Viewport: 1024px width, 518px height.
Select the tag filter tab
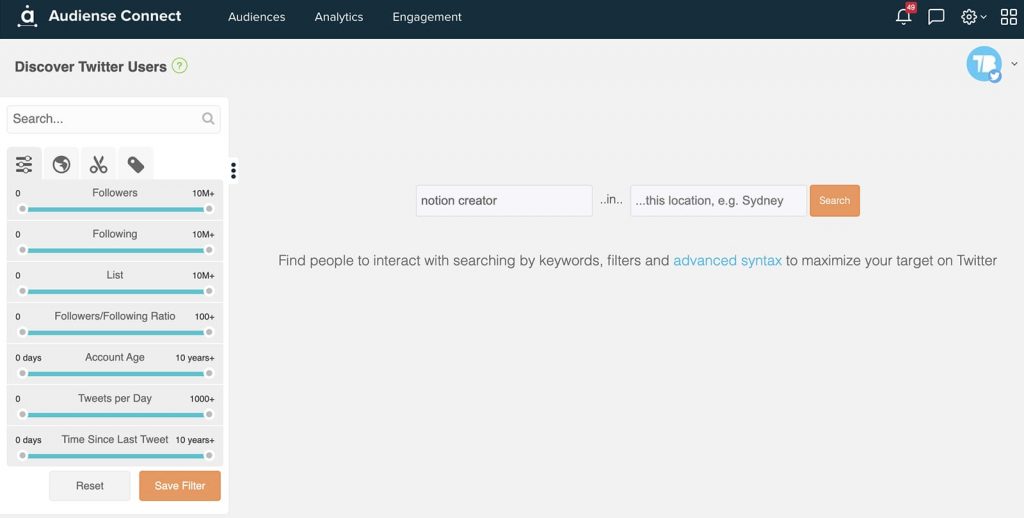pos(136,164)
